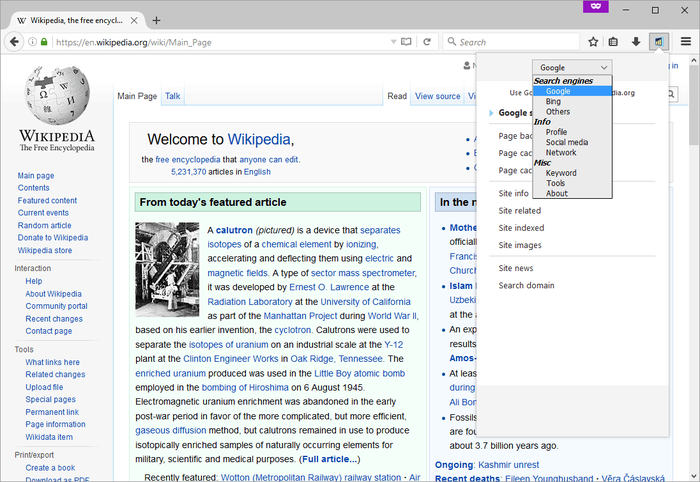
Task: Click Site images in panel
Action: 520,245
